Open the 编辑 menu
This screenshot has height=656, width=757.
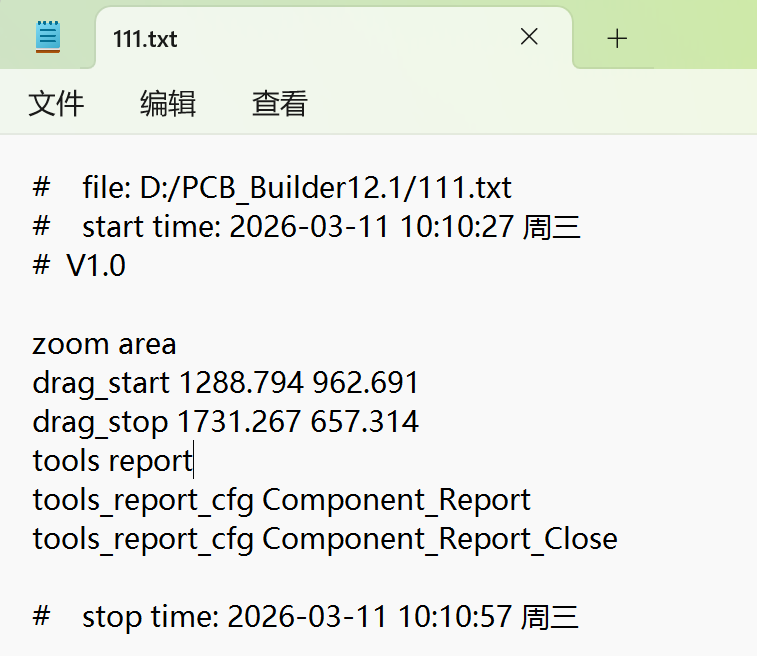168,103
